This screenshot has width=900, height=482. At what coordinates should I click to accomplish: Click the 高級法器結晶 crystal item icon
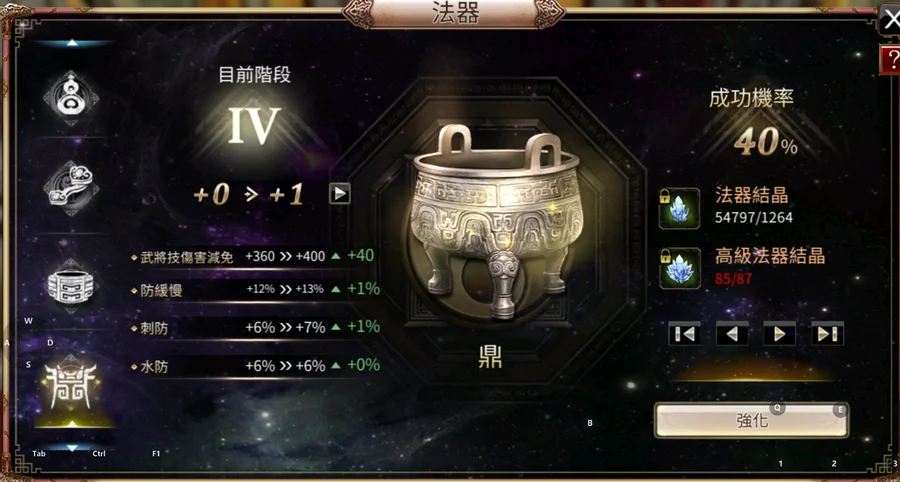point(680,268)
